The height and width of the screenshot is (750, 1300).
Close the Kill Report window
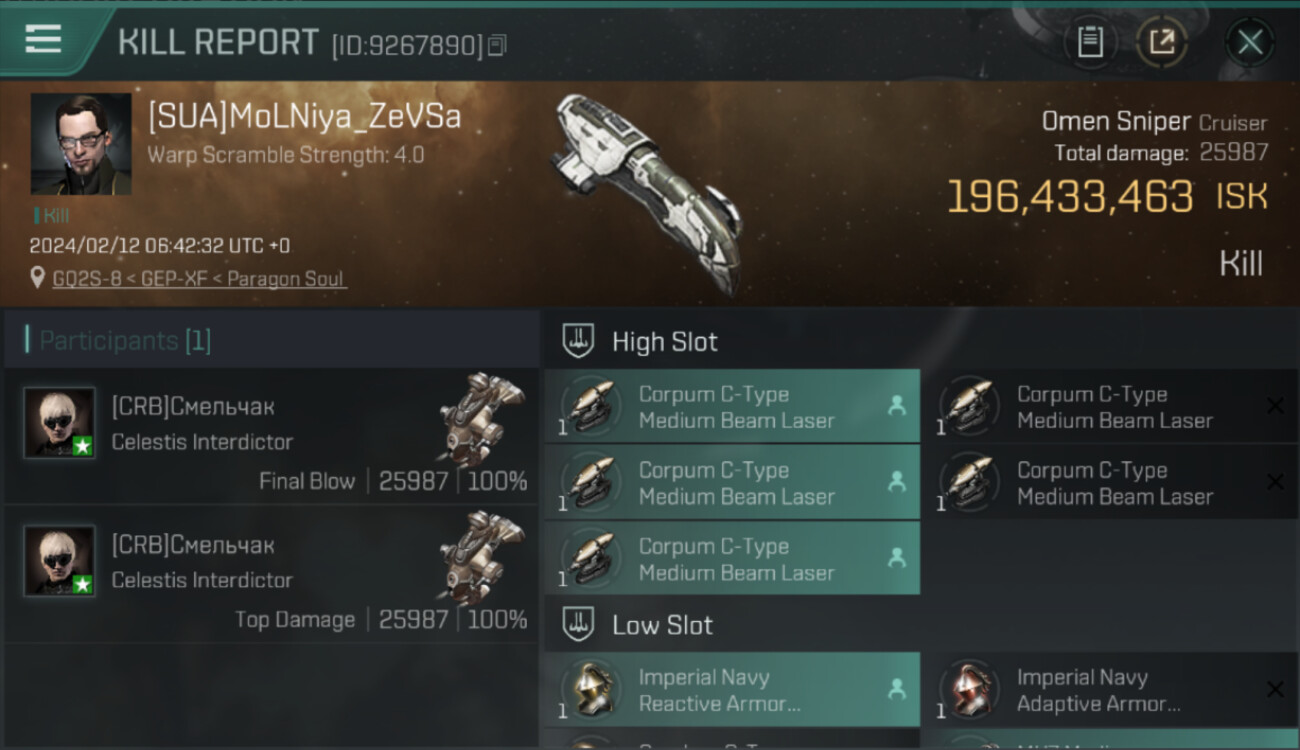[1250, 42]
